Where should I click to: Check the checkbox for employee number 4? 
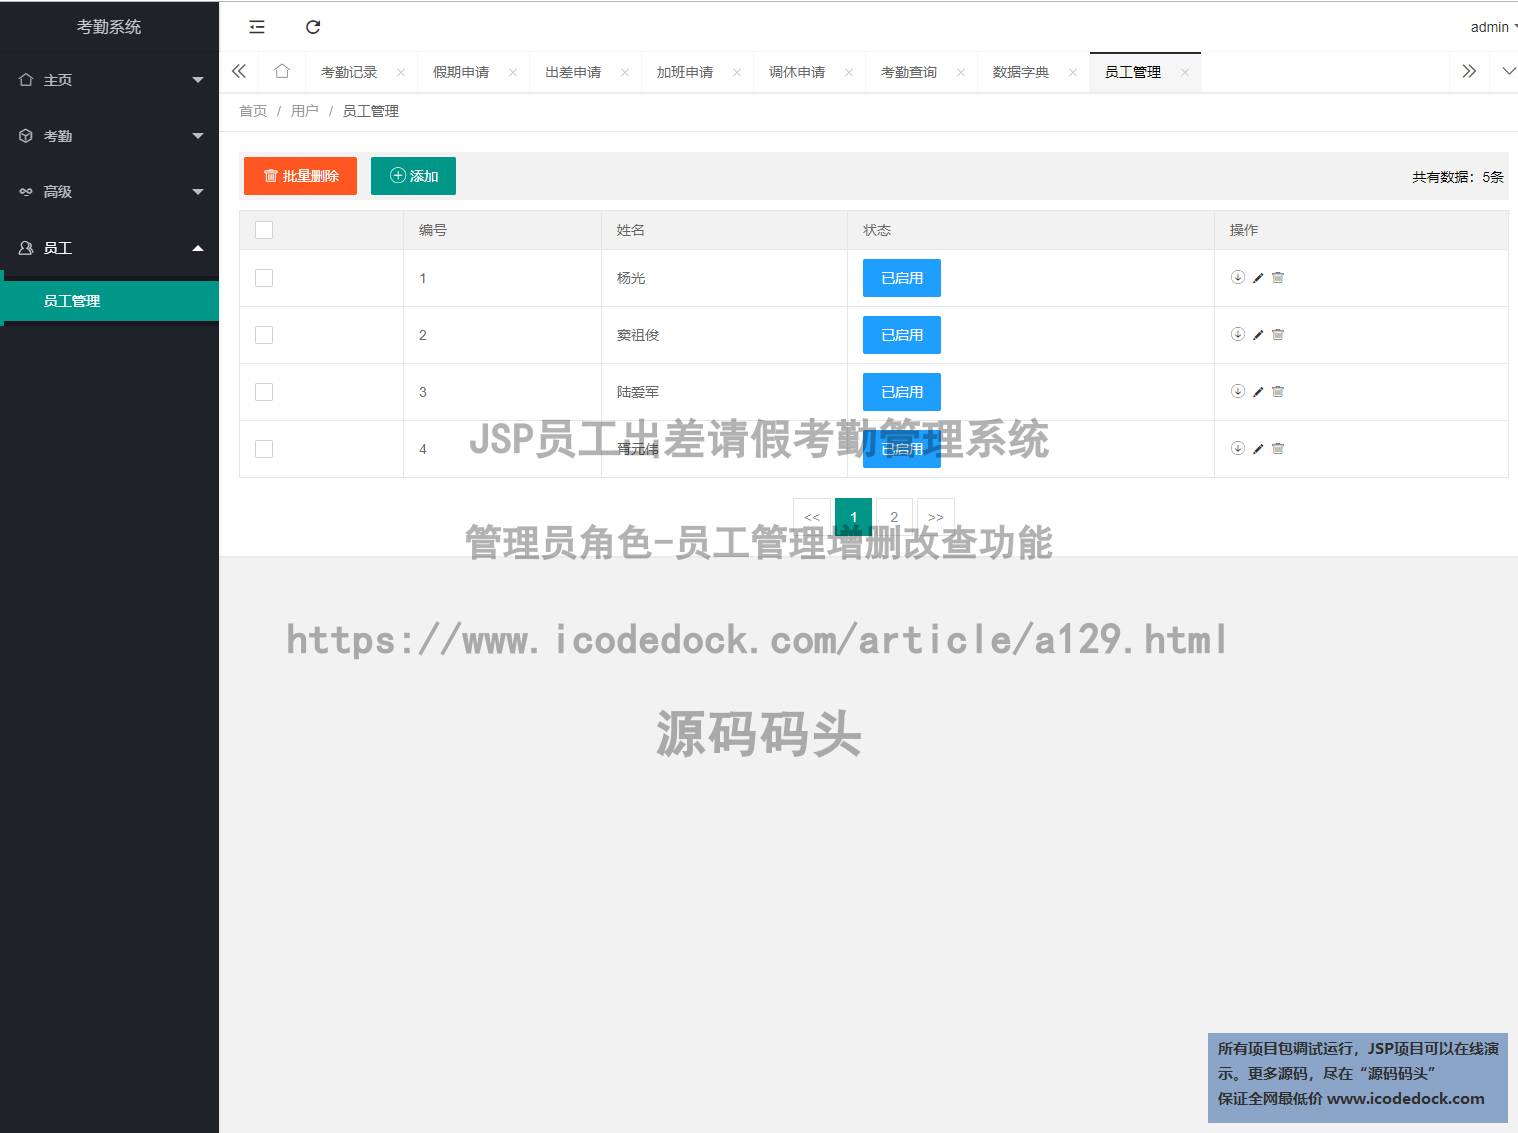pos(264,449)
